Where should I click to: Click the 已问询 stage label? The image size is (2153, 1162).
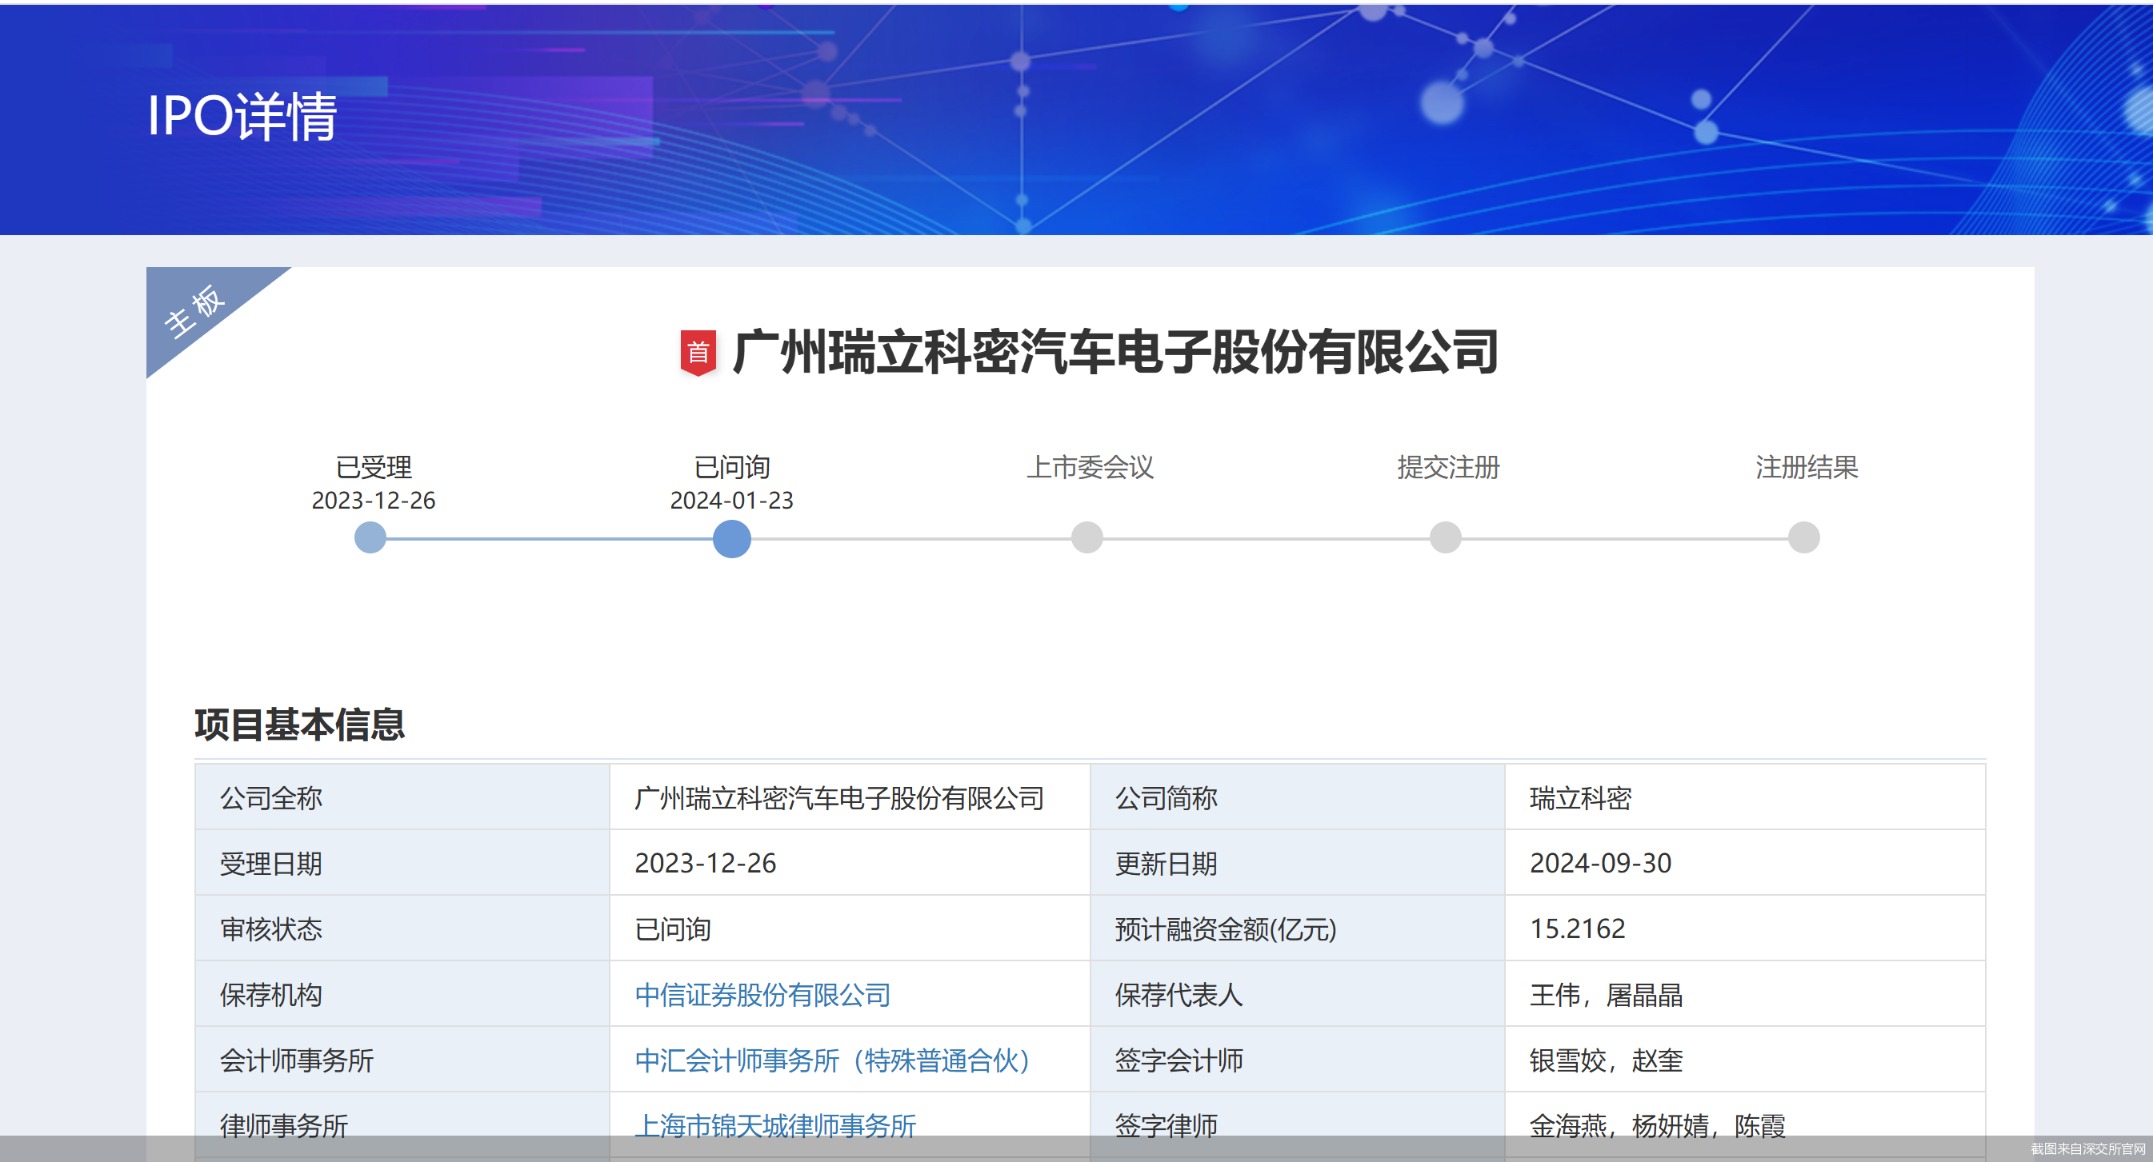point(732,467)
